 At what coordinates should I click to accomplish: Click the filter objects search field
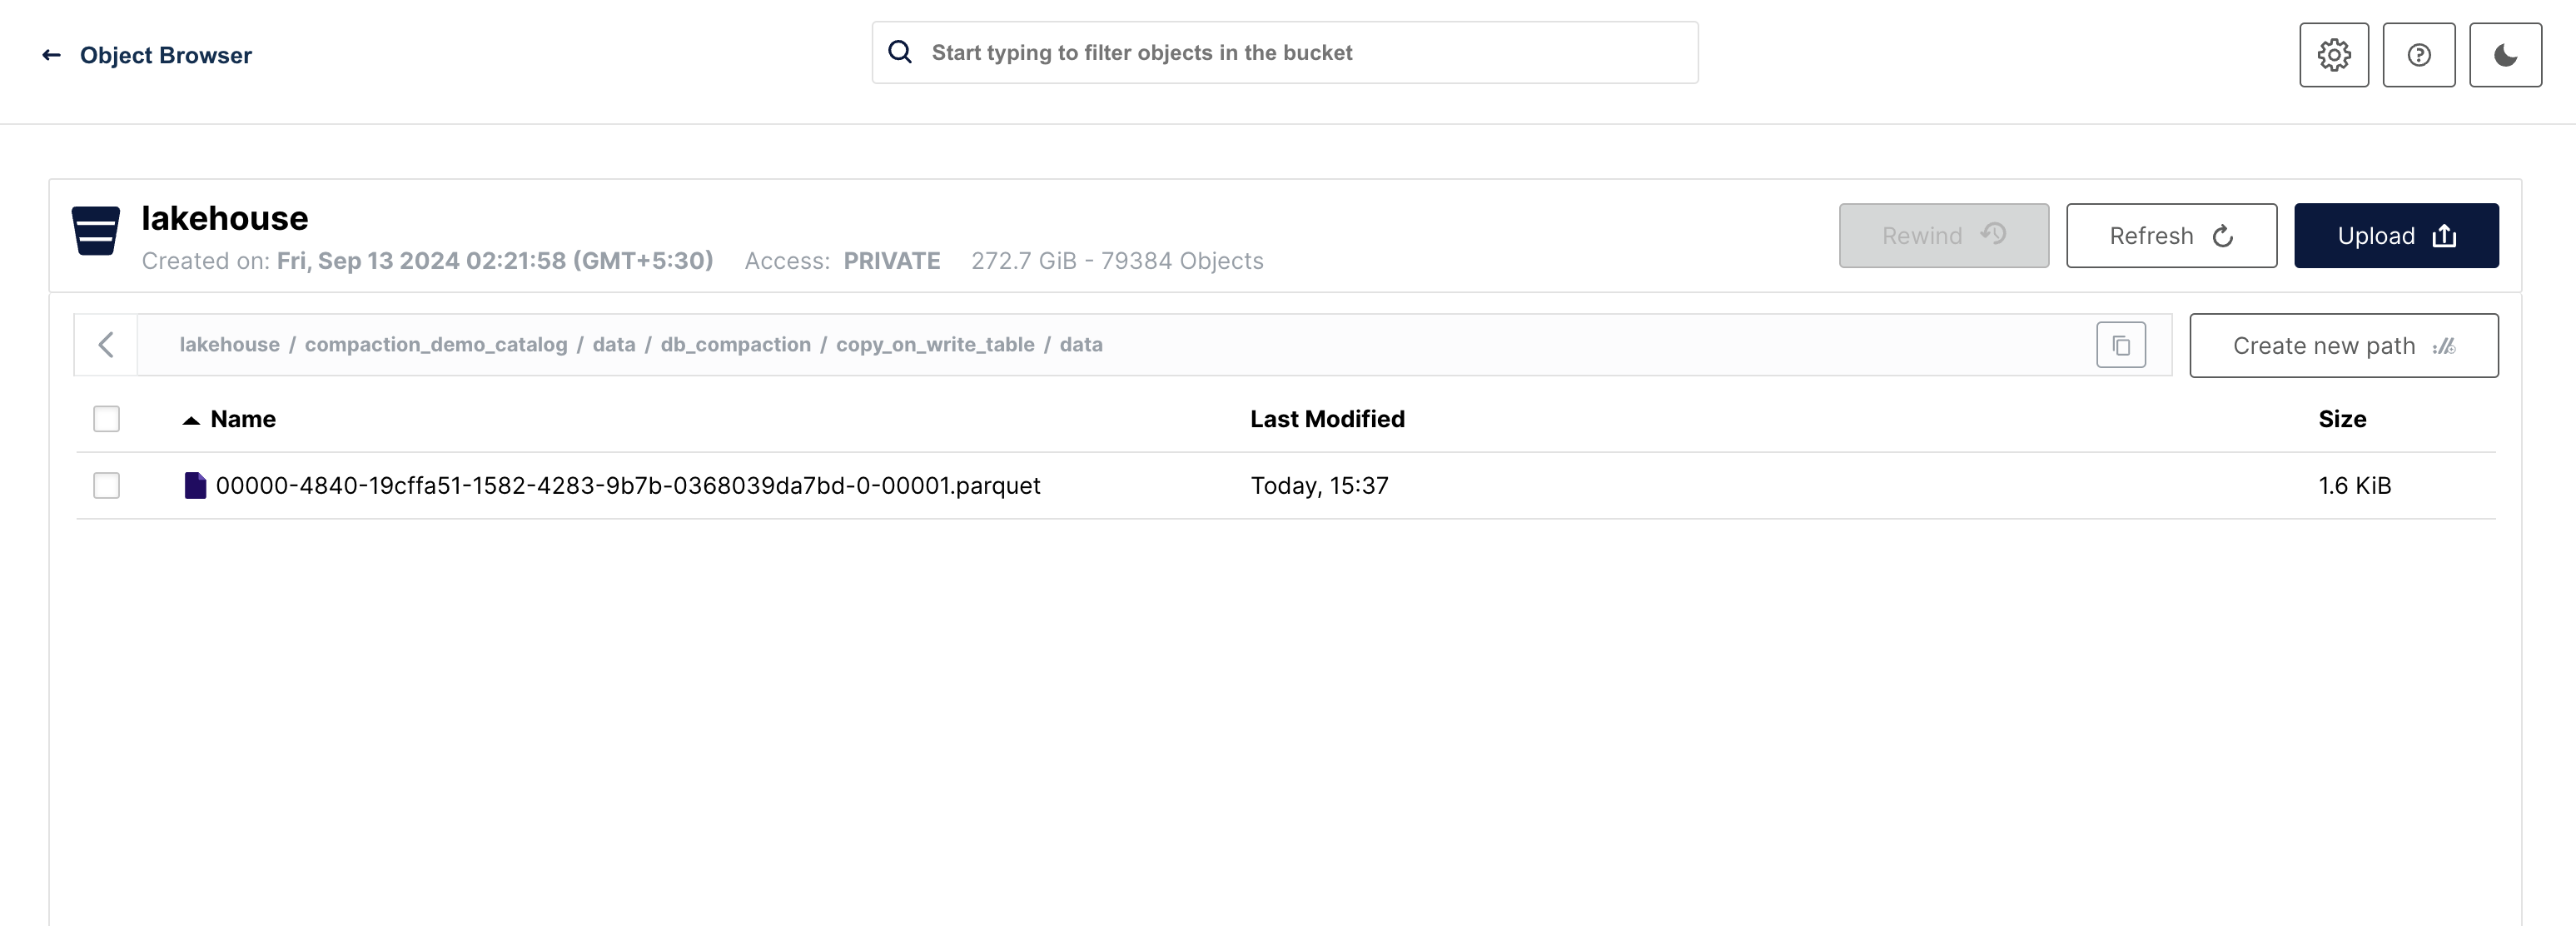[x=1286, y=51]
